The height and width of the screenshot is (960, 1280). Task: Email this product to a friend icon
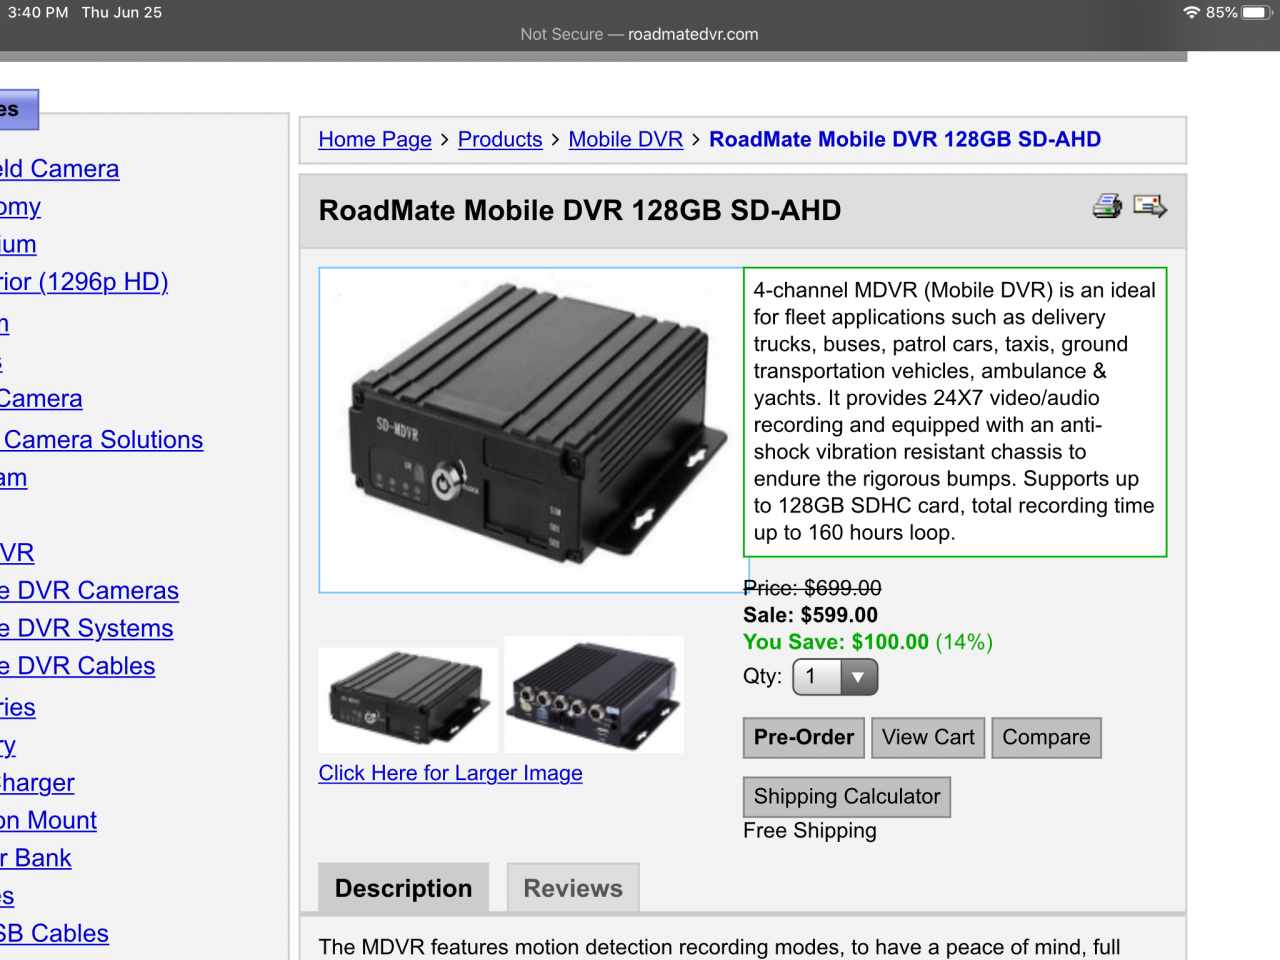click(1150, 206)
